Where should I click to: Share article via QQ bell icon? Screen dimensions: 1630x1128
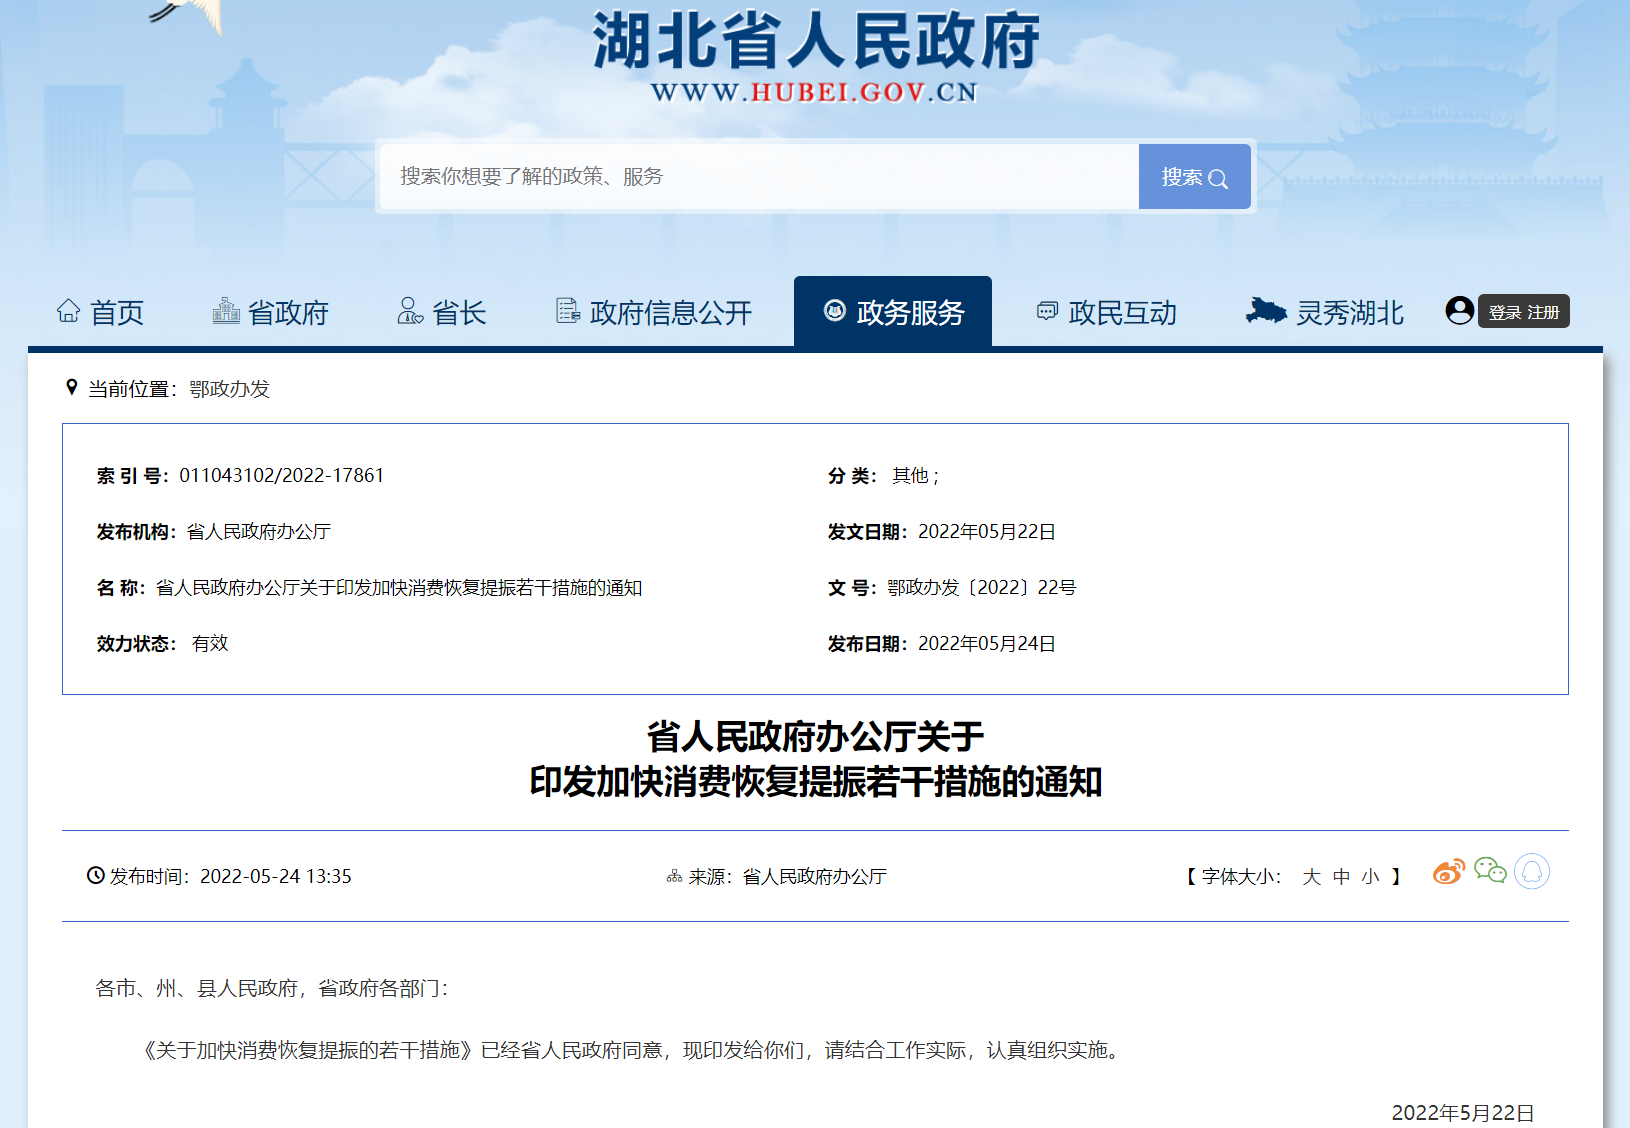(1531, 872)
